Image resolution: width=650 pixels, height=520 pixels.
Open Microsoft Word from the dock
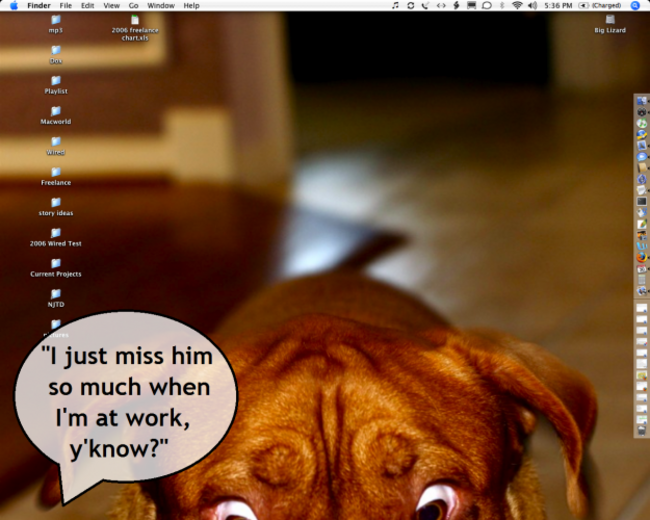point(642,246)
